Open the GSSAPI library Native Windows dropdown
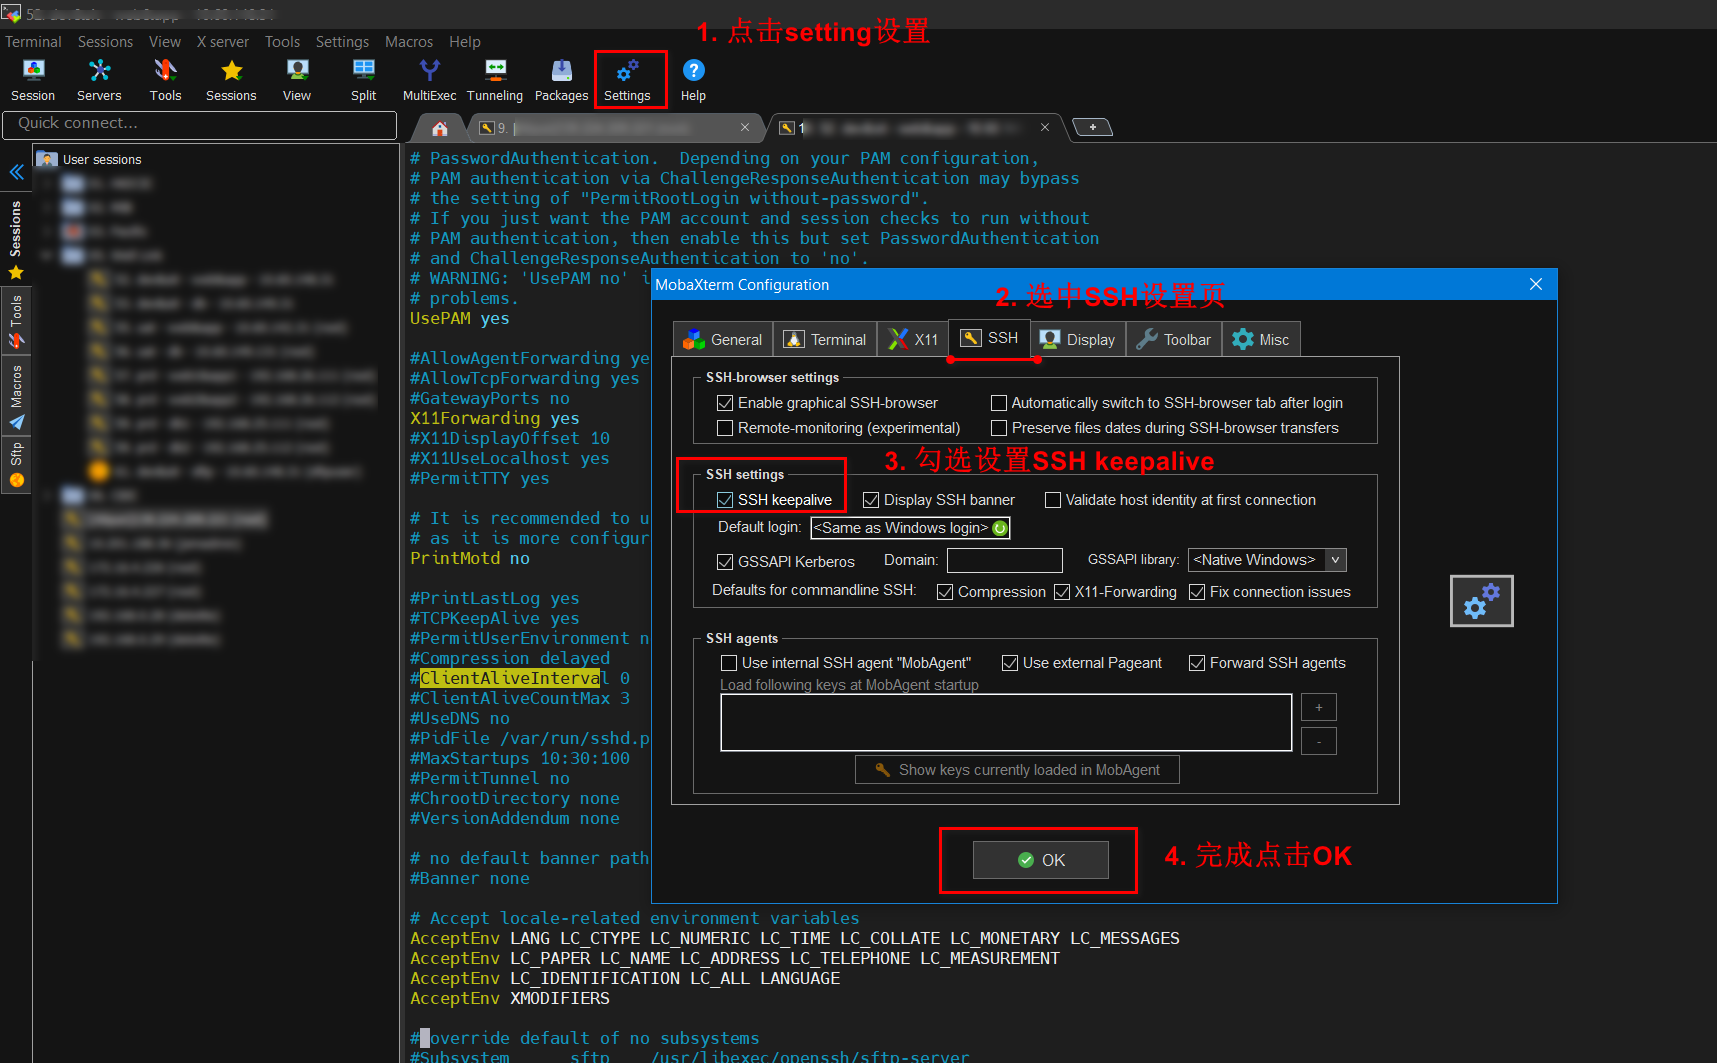 click(1267, 560)
